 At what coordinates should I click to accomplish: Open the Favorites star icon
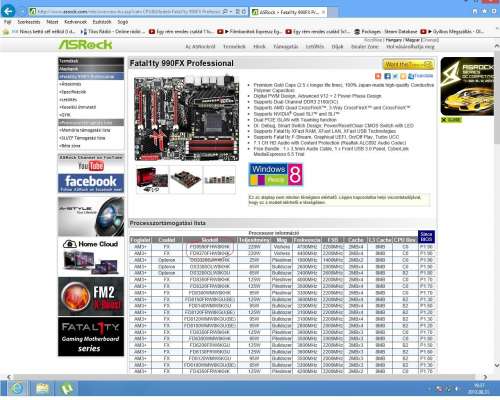(x=484, y=12)
